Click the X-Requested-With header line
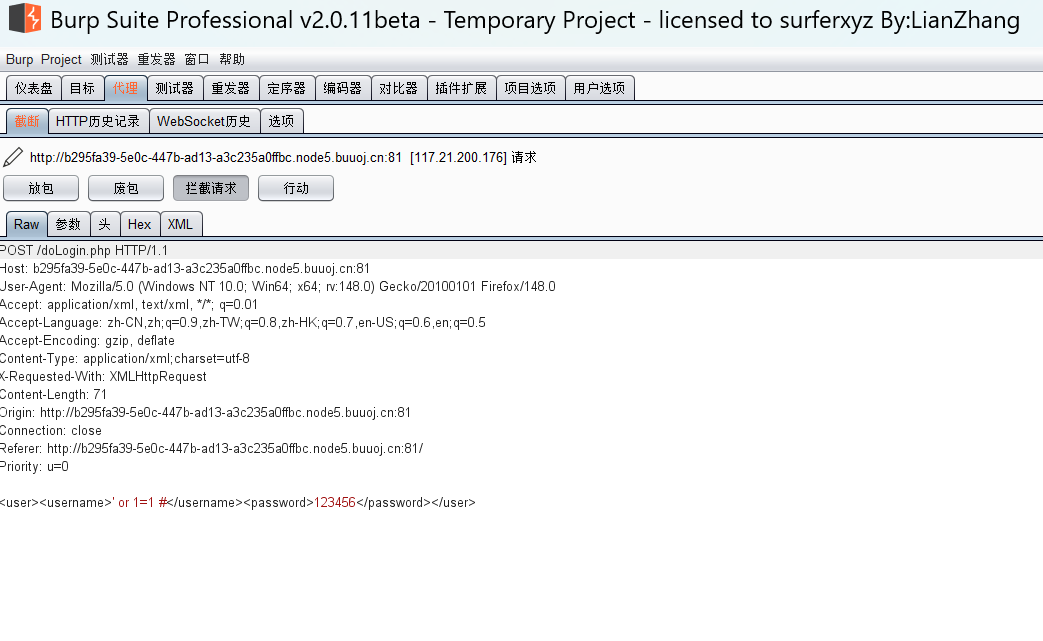Screen dimensions: 1043x641 point(103,376)
